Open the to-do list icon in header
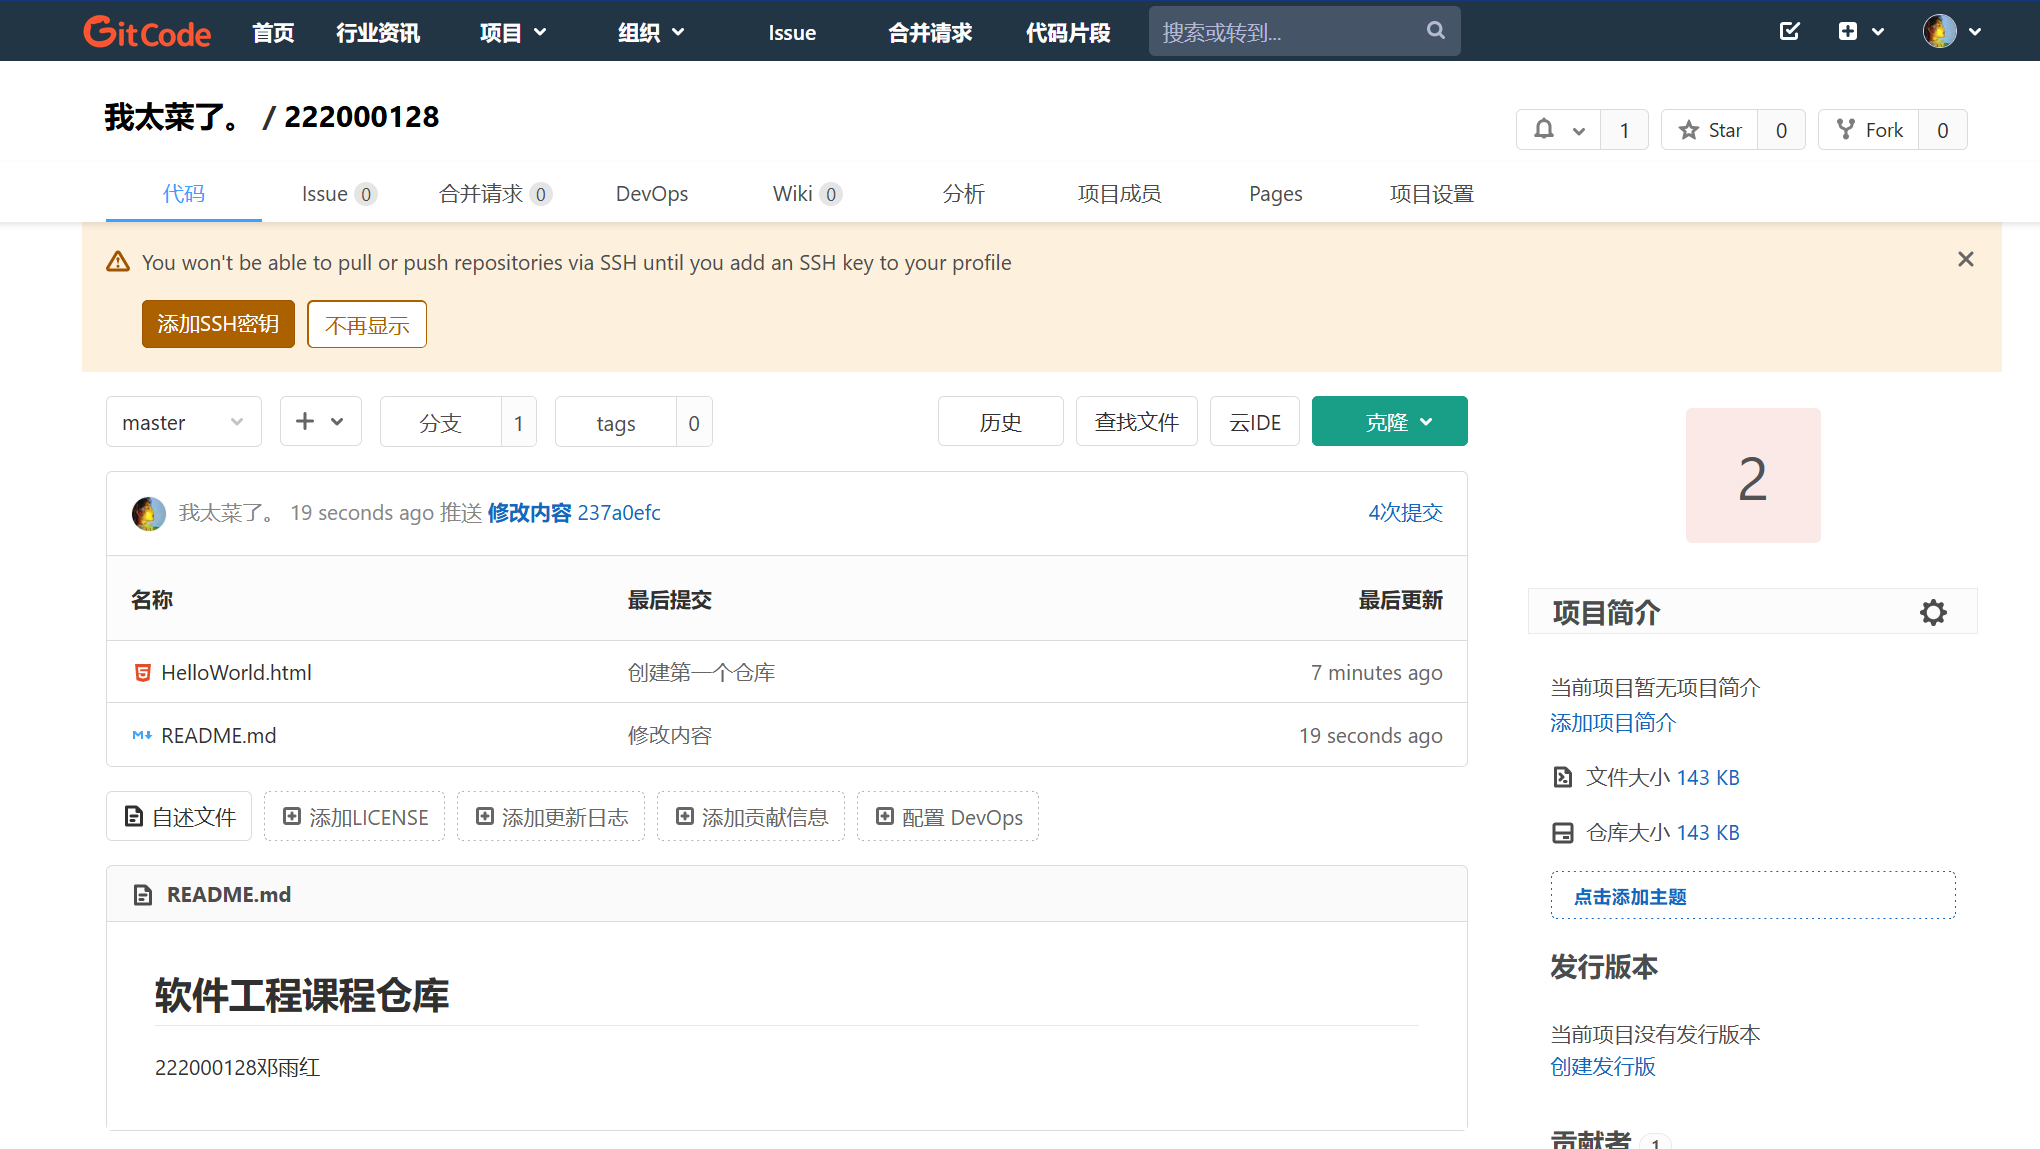Image resolution: width=2040 pixels, height=1149 pixels. (x=1789, y=31)
